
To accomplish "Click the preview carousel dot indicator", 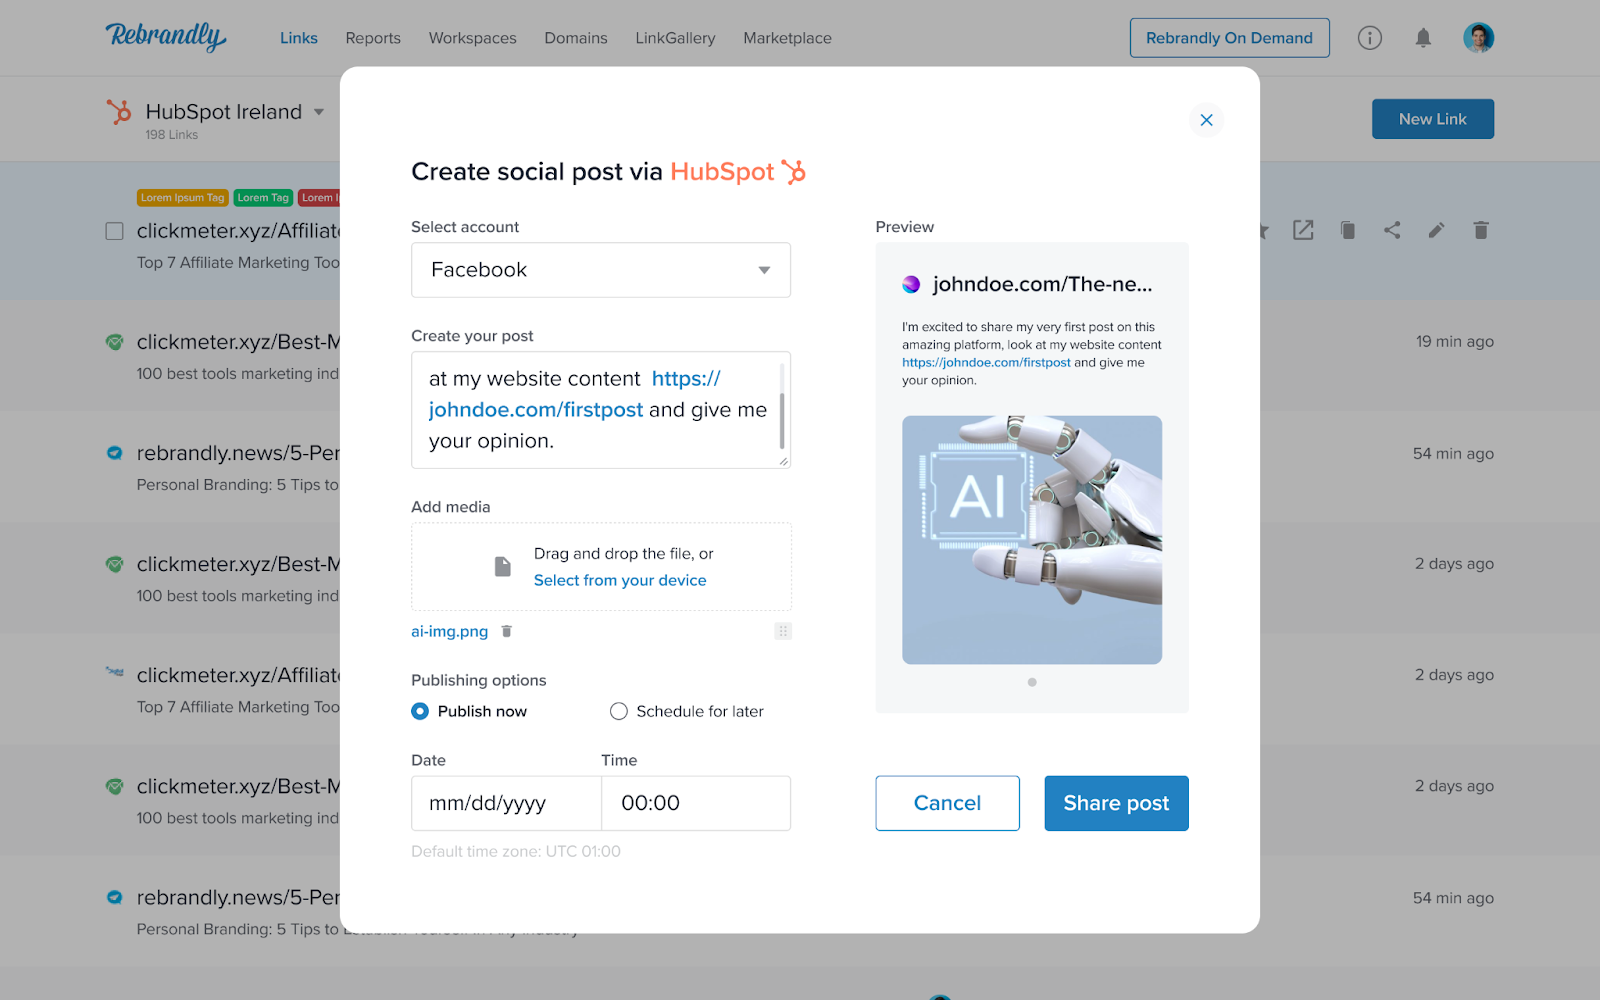I will (1032, 682).
